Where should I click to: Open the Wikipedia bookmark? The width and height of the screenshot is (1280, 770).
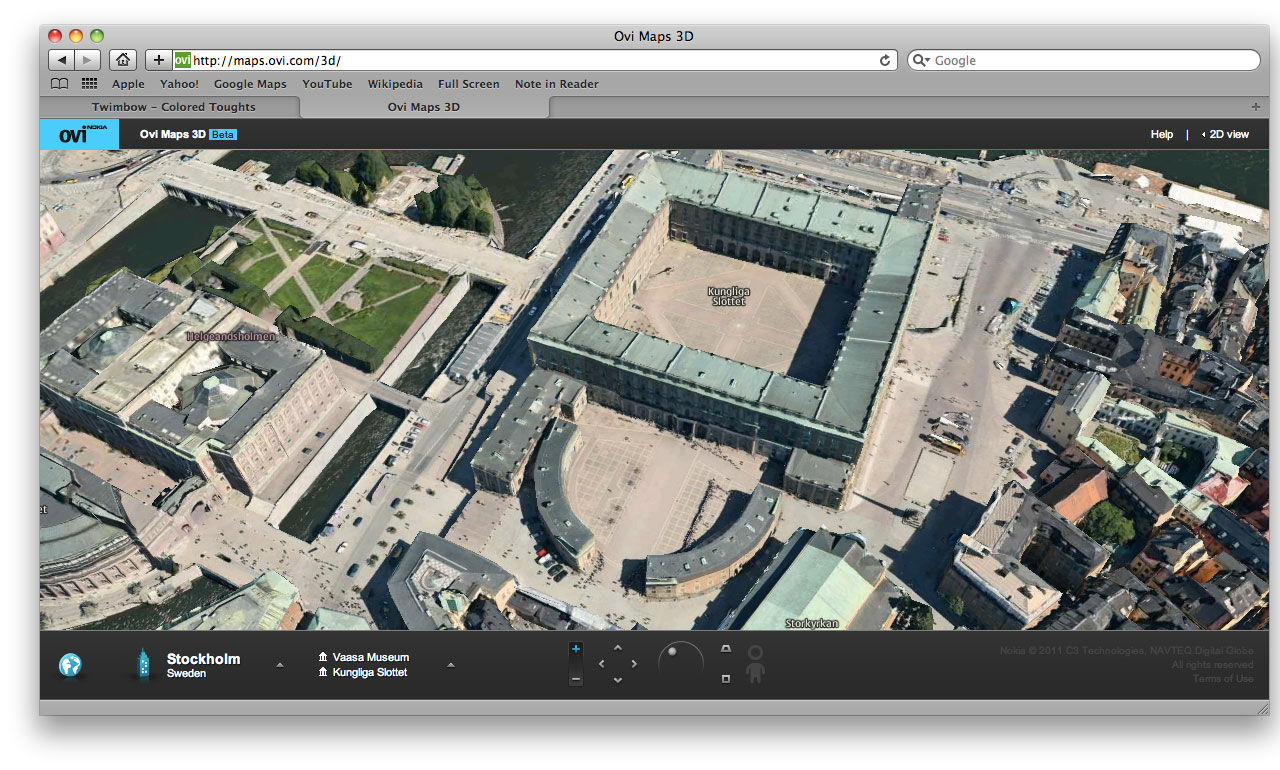(394, 84)
